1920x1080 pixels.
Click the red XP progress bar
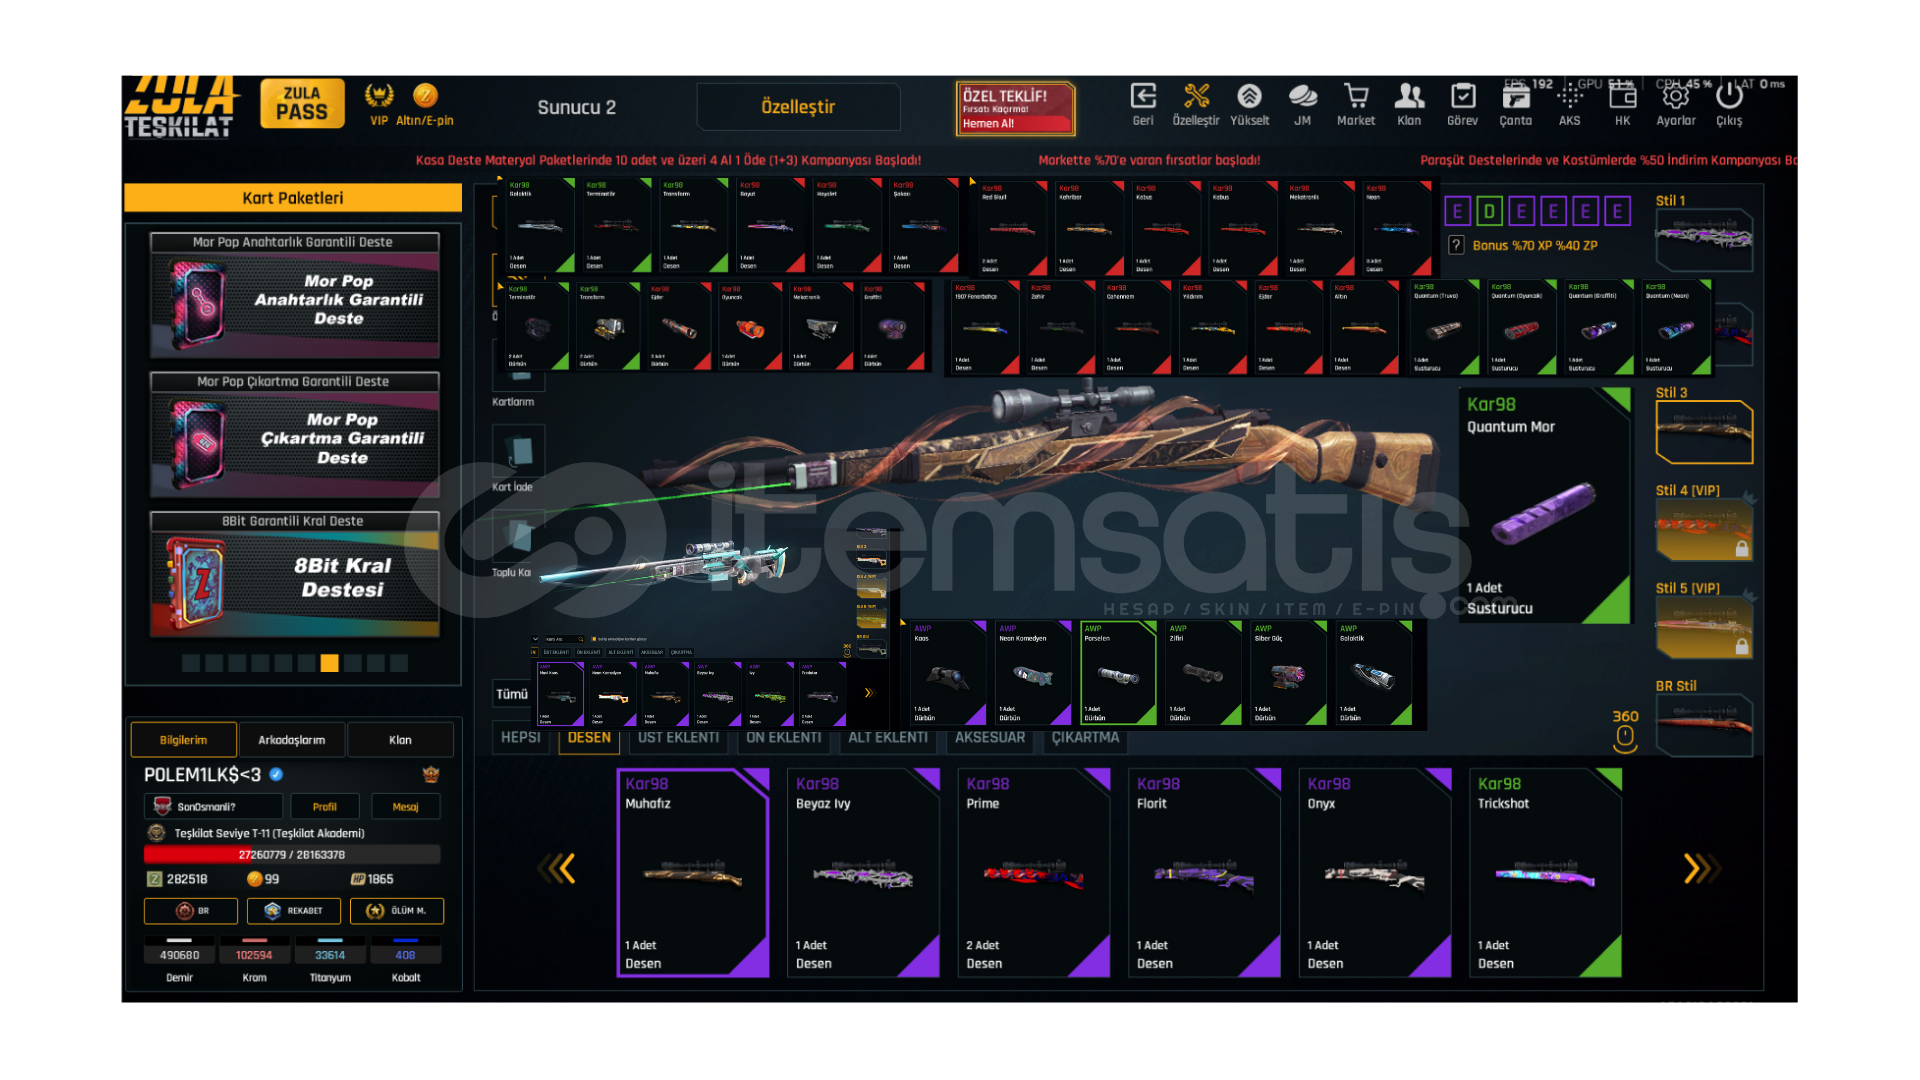point(292,855)
